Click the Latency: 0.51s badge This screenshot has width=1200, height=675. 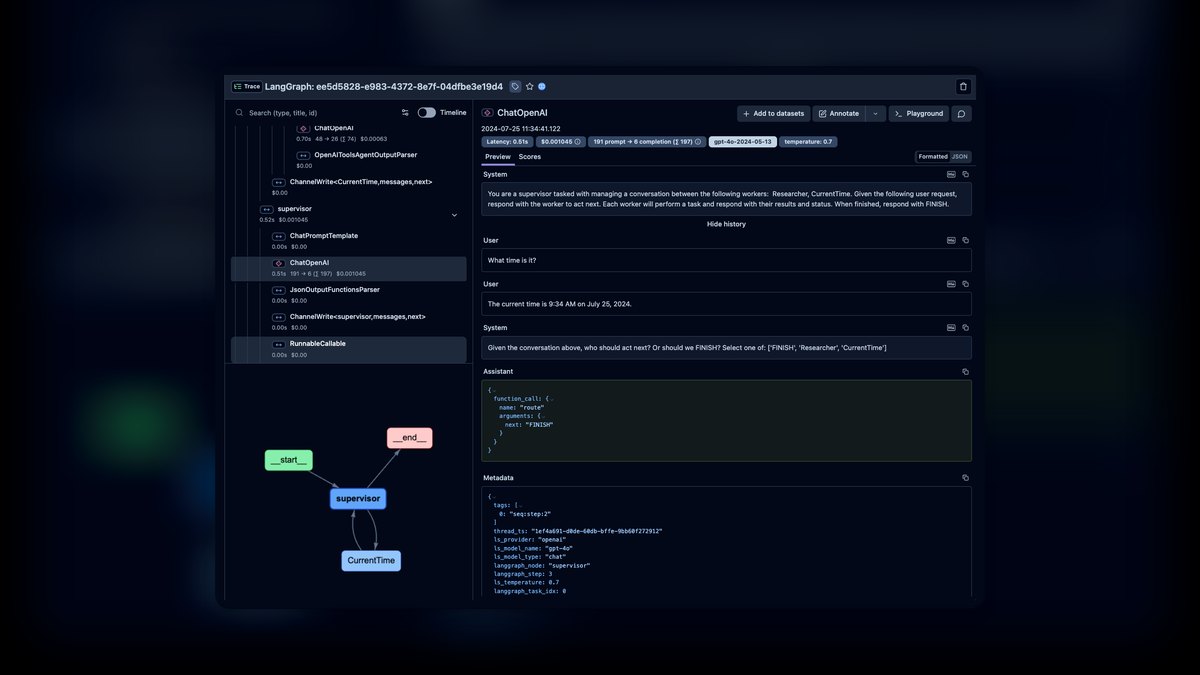[507, 142]
